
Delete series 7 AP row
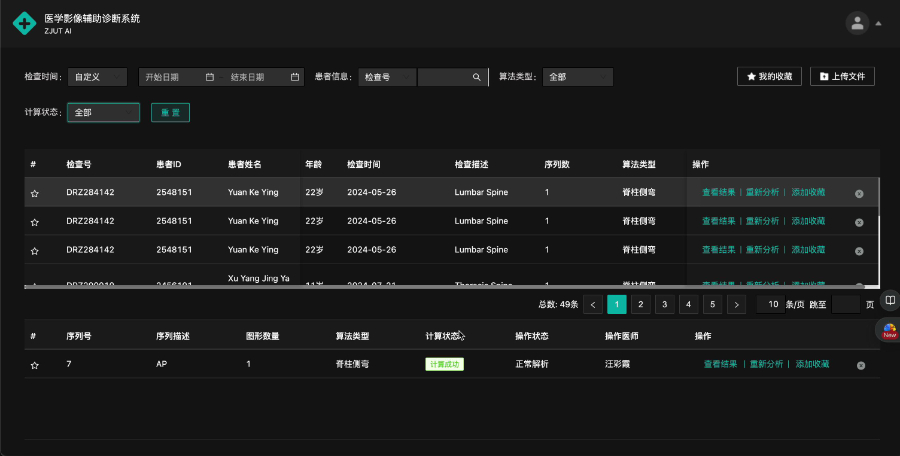[x=861, y=365]
